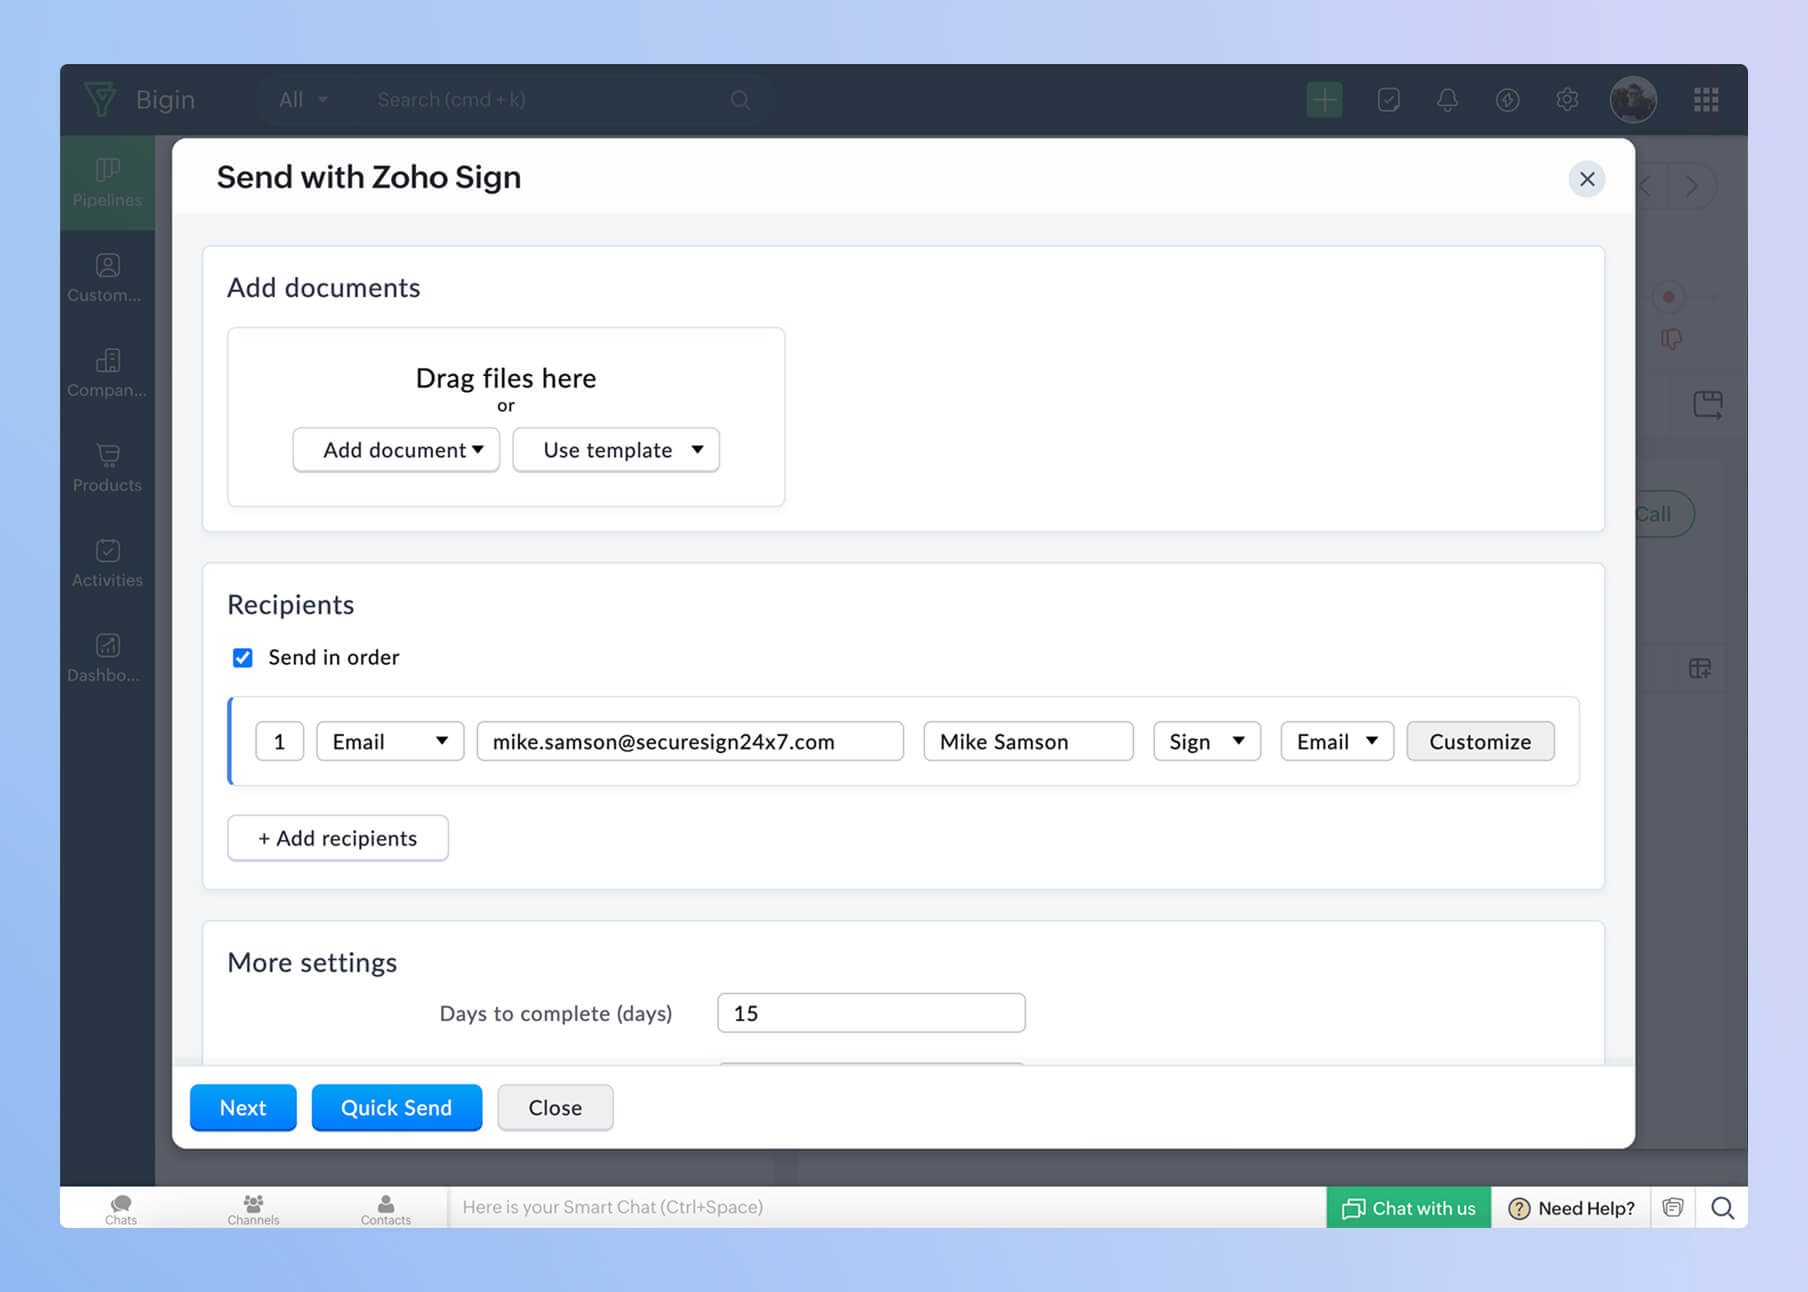Image resolution: width=1808 pixels, height=1292 pixels.
Task: Click the Smart Chat input bar
Action: (x=887, y=1207)
